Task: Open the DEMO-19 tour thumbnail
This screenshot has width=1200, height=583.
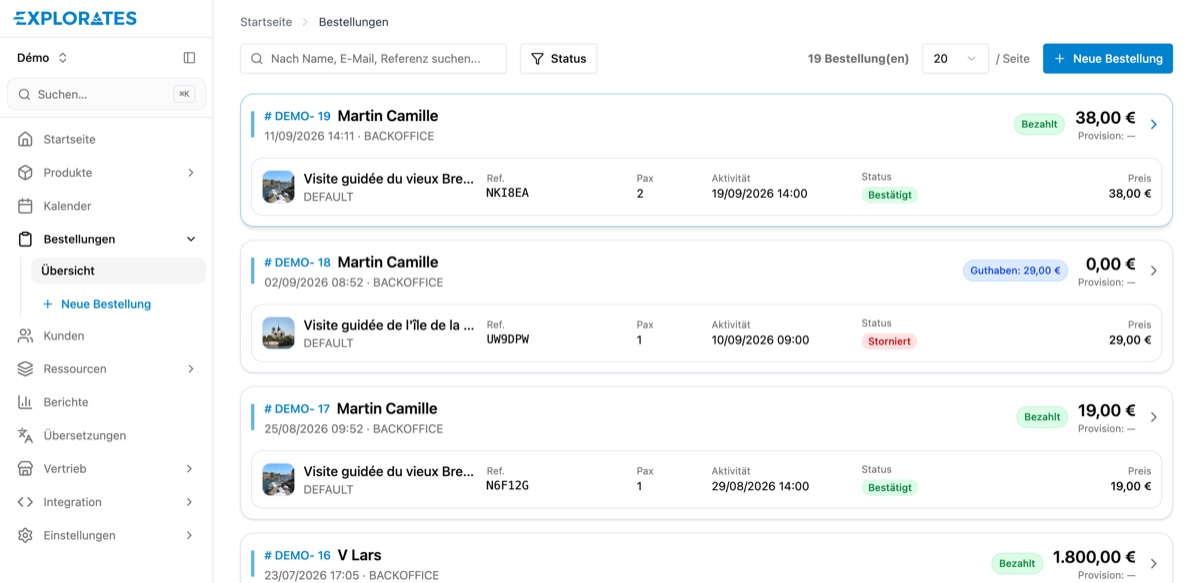Action: click(278, 187)
